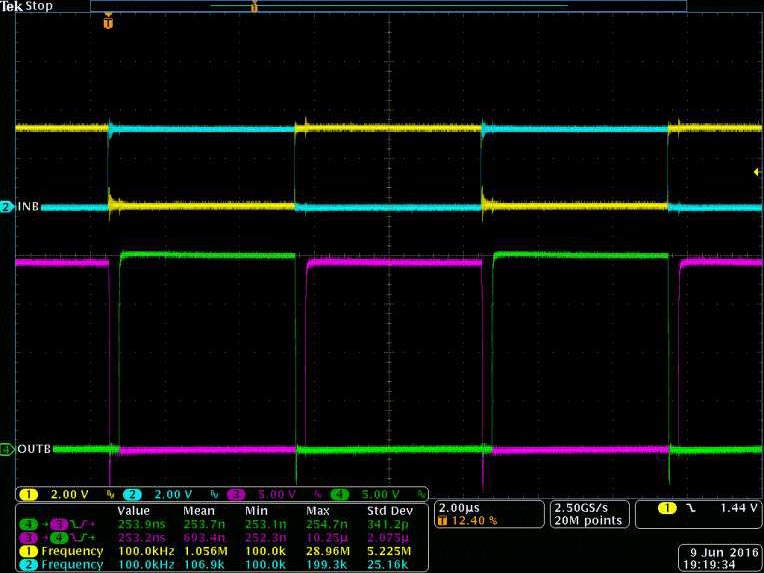
Task: Click the Value column header
Action: pos(134,511)
